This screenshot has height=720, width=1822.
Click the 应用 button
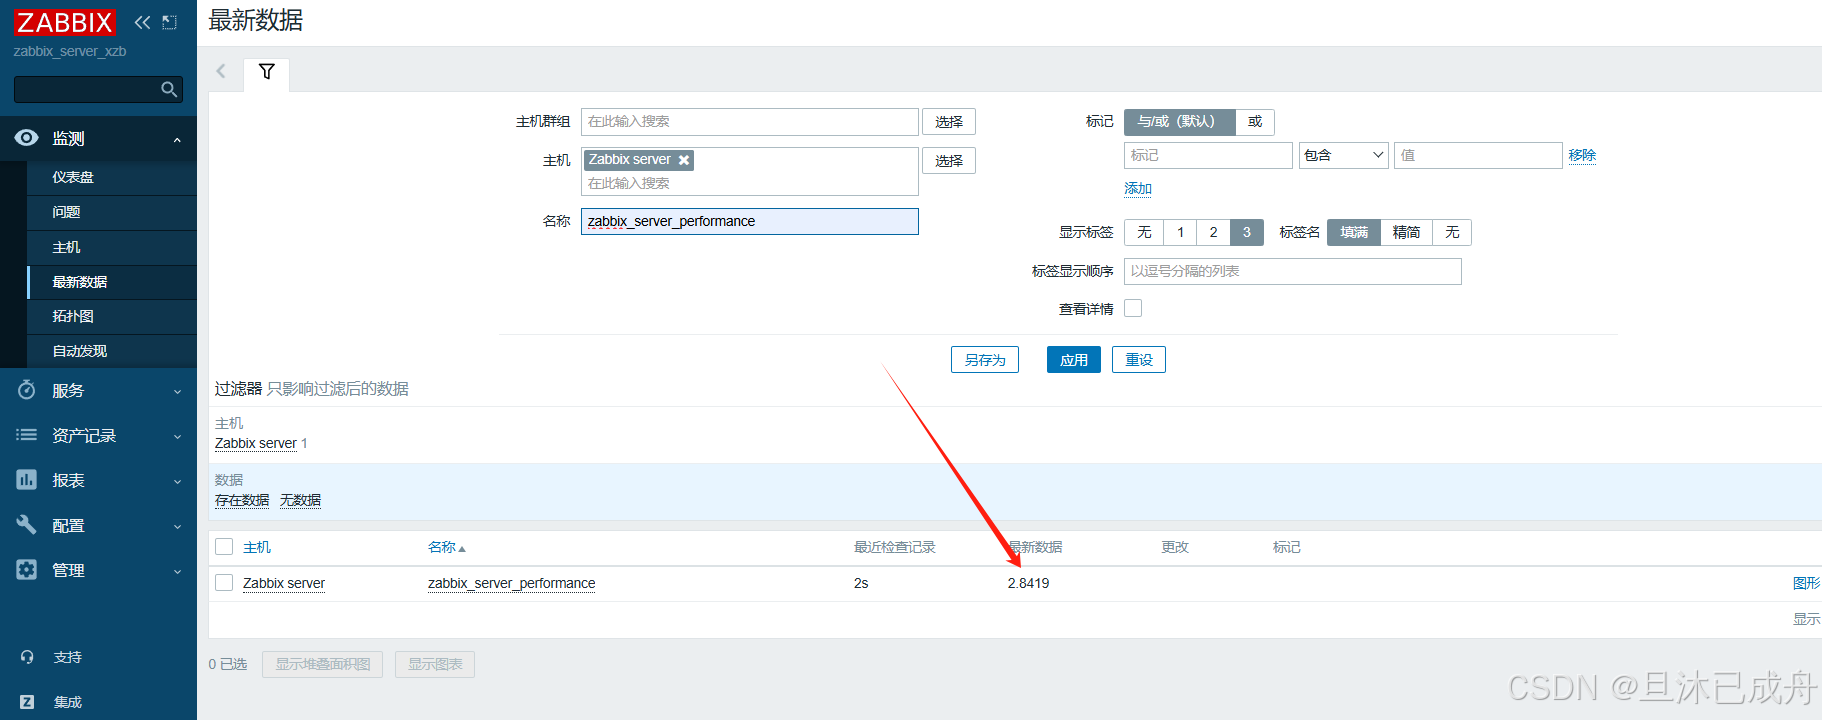point(1074,360)
